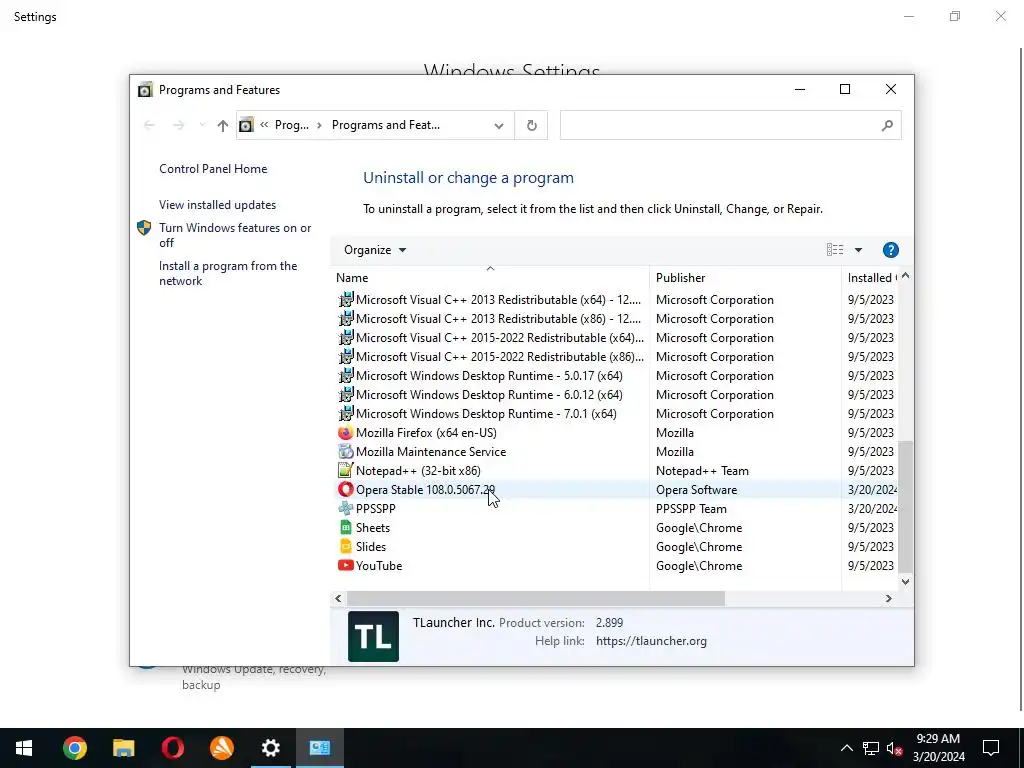Image resolution: width=1024 pixels, height=768 pixels.
Task: Open the Windows Start menu
Action: (x=24, y=748)
